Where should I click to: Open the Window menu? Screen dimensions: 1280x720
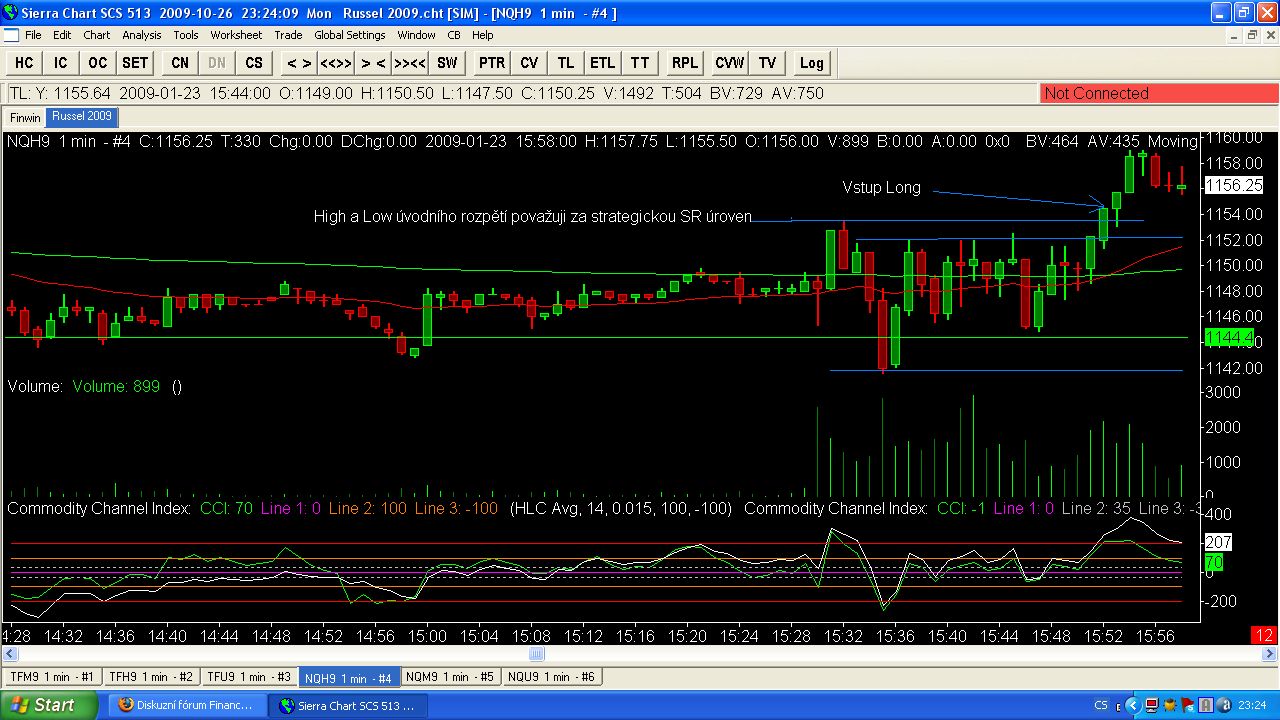416,35
